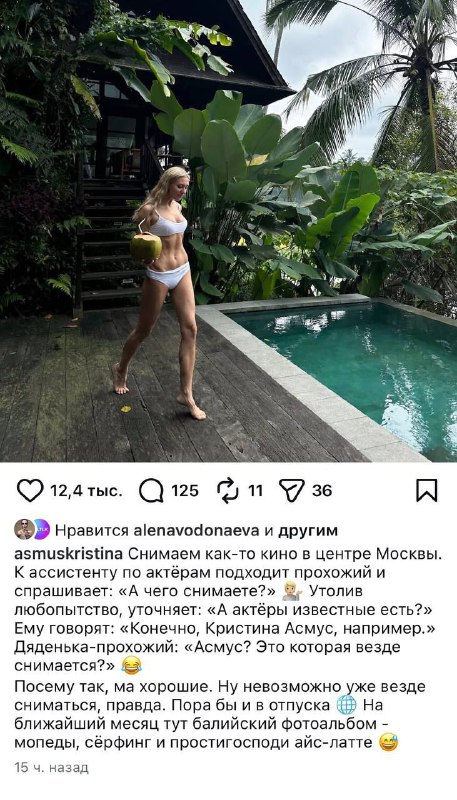The height and width of the screenshot is (800, 457).
Task: Click the sweat-smile emoji ending the caption
Action: (388, 742)
